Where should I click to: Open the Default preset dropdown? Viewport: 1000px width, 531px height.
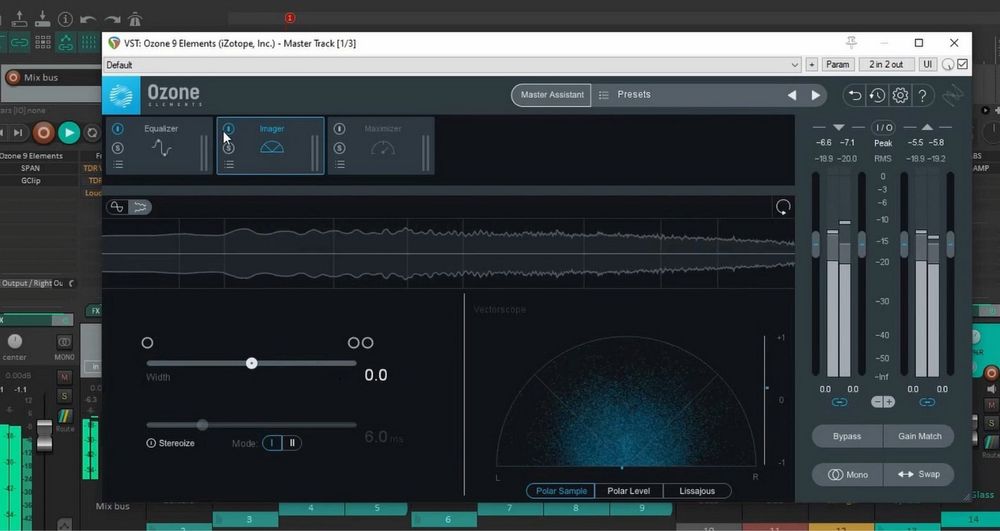(x=452, y=64)
